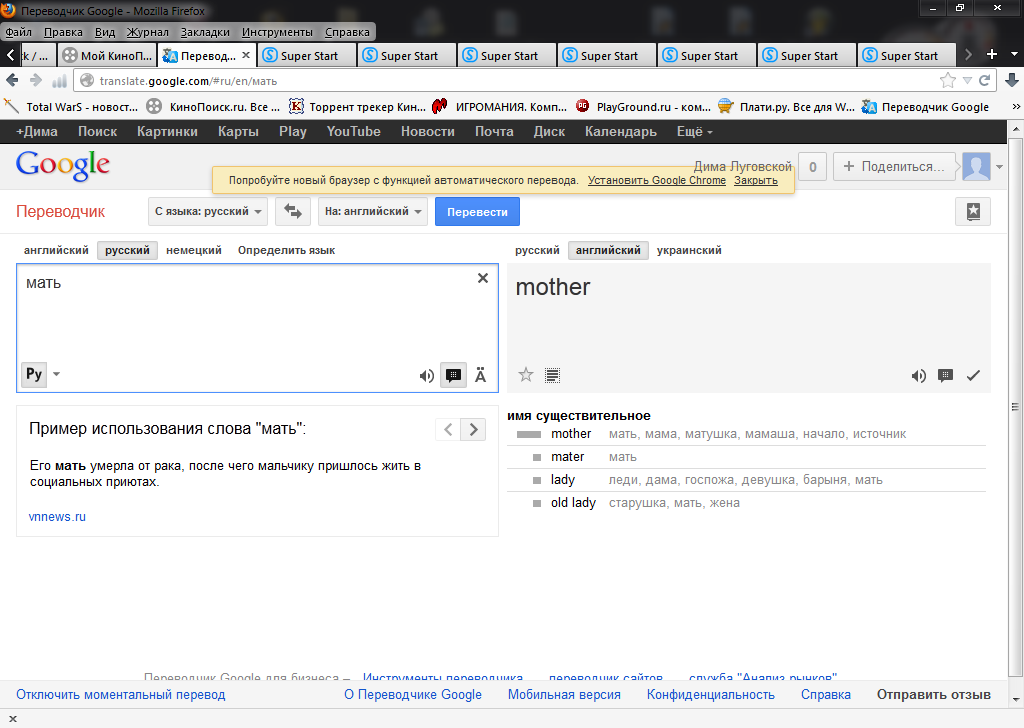Viewport: 1024px width, 728px height.
Task: Open Почта in Google bar
Action: (x=494, y=131)
